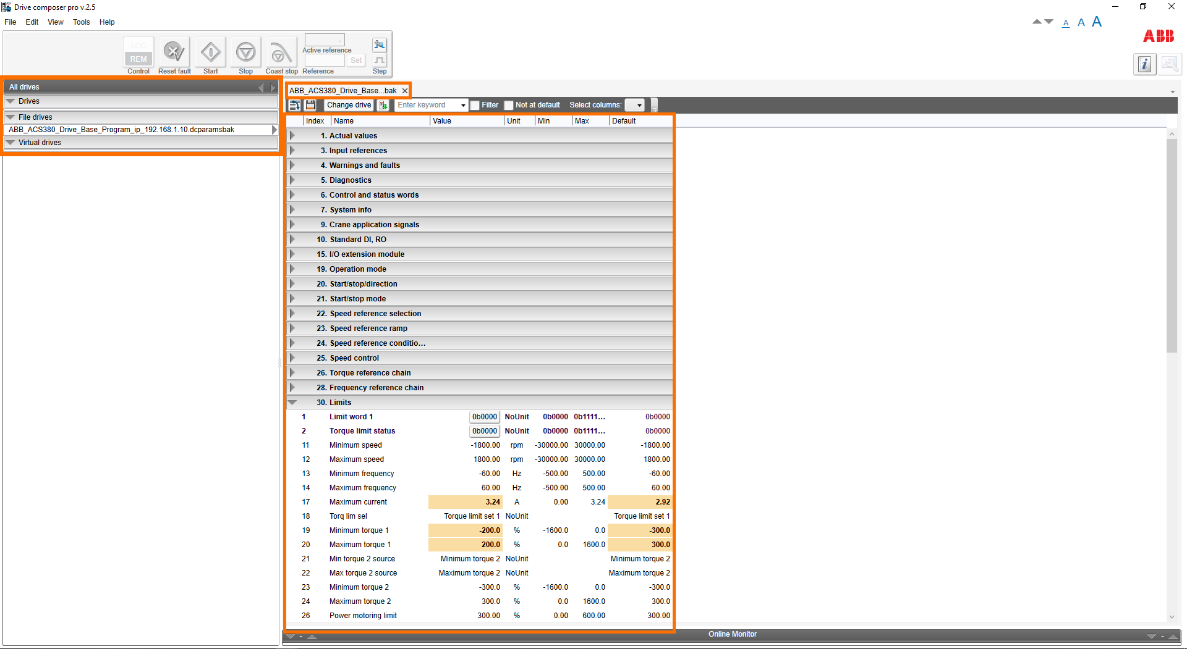Click the Reset fault icon
Viewport: 1187px width, 649px height.
[x=174, y=52]
